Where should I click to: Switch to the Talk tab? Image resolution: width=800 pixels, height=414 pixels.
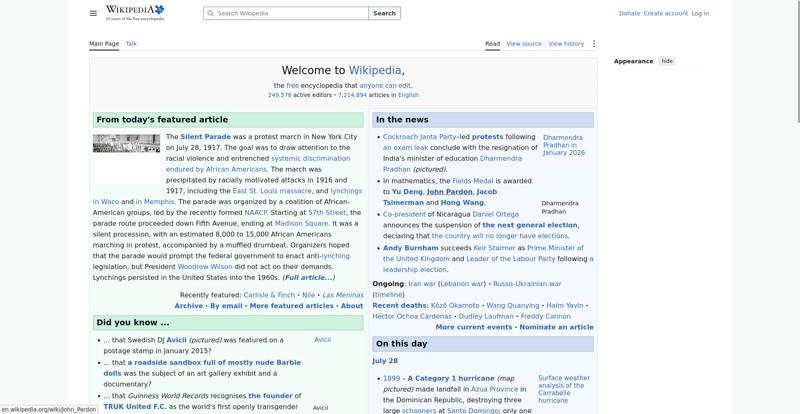click(x=131, y=44)
